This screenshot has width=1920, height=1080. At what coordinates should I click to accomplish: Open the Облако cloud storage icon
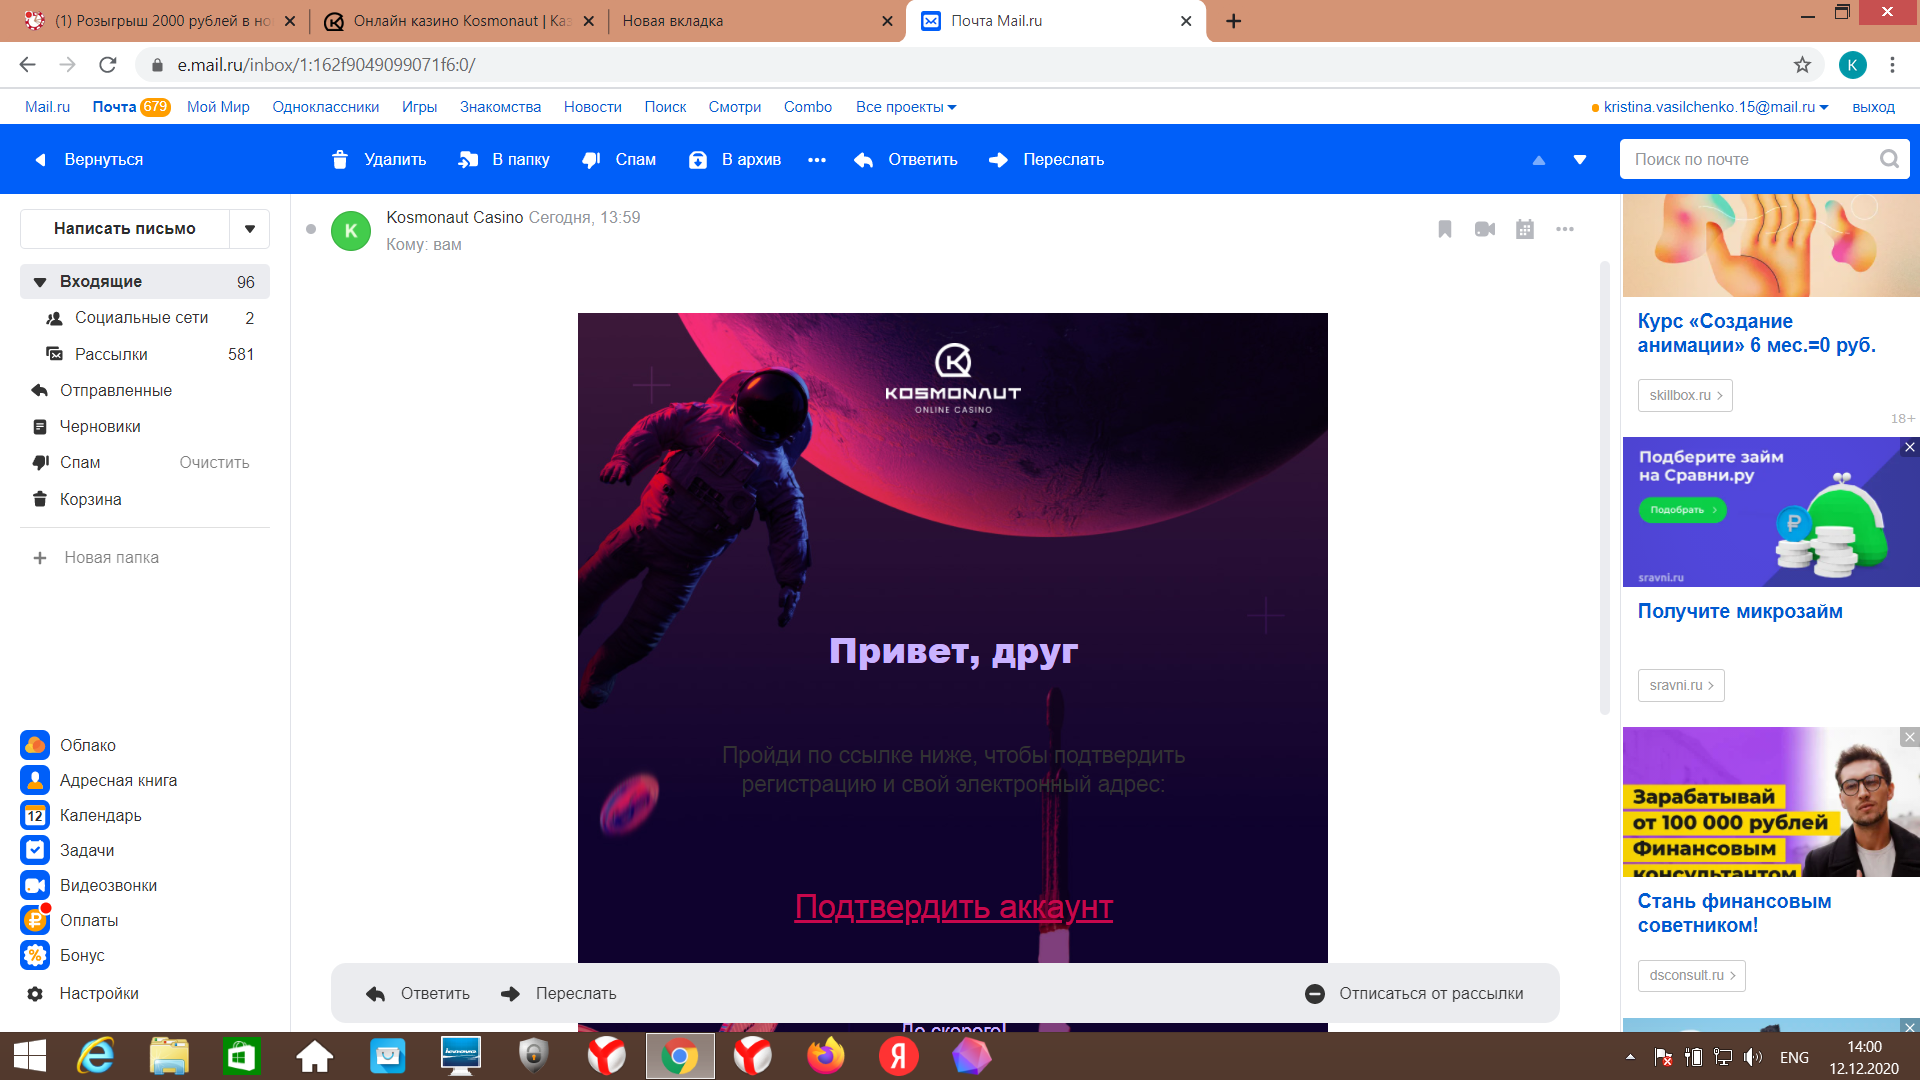tap(35, 744)
